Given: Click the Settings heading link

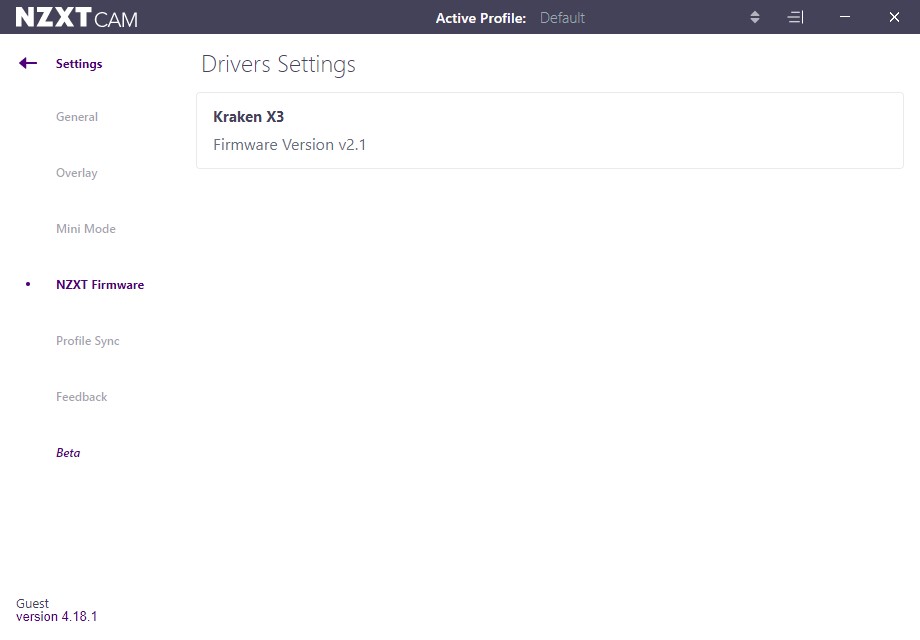Looking at the screenshot, I should point(79,64).
